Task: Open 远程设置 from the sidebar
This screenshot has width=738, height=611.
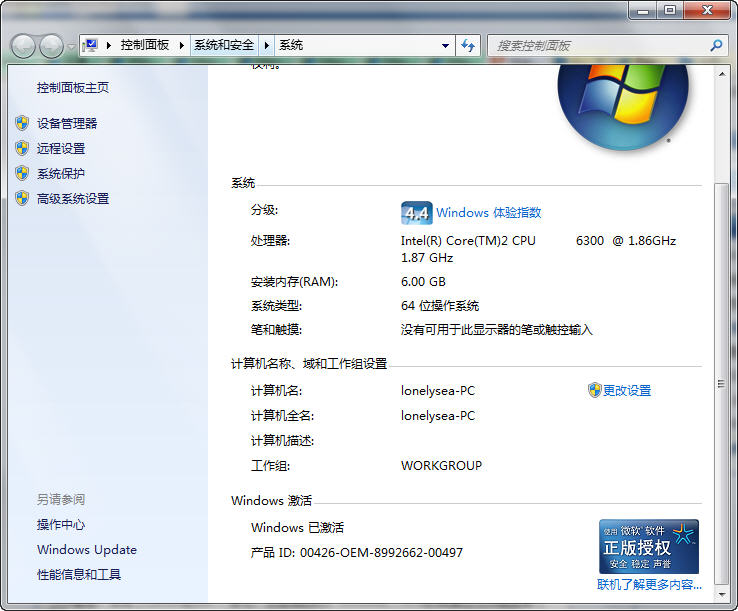Action: coord(61,148)
